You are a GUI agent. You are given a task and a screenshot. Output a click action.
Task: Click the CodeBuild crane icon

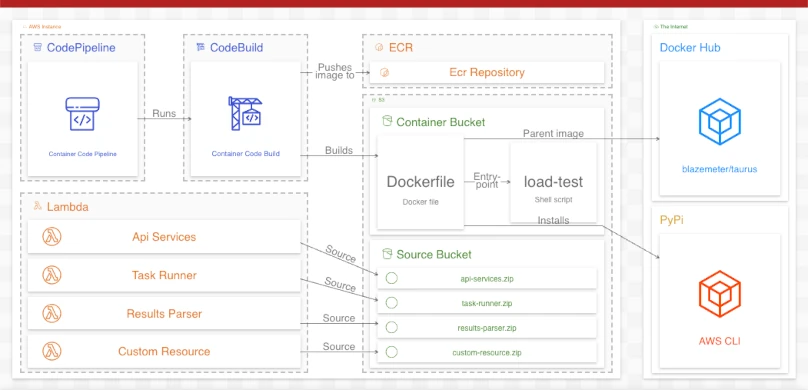click(x=245, y=113)
